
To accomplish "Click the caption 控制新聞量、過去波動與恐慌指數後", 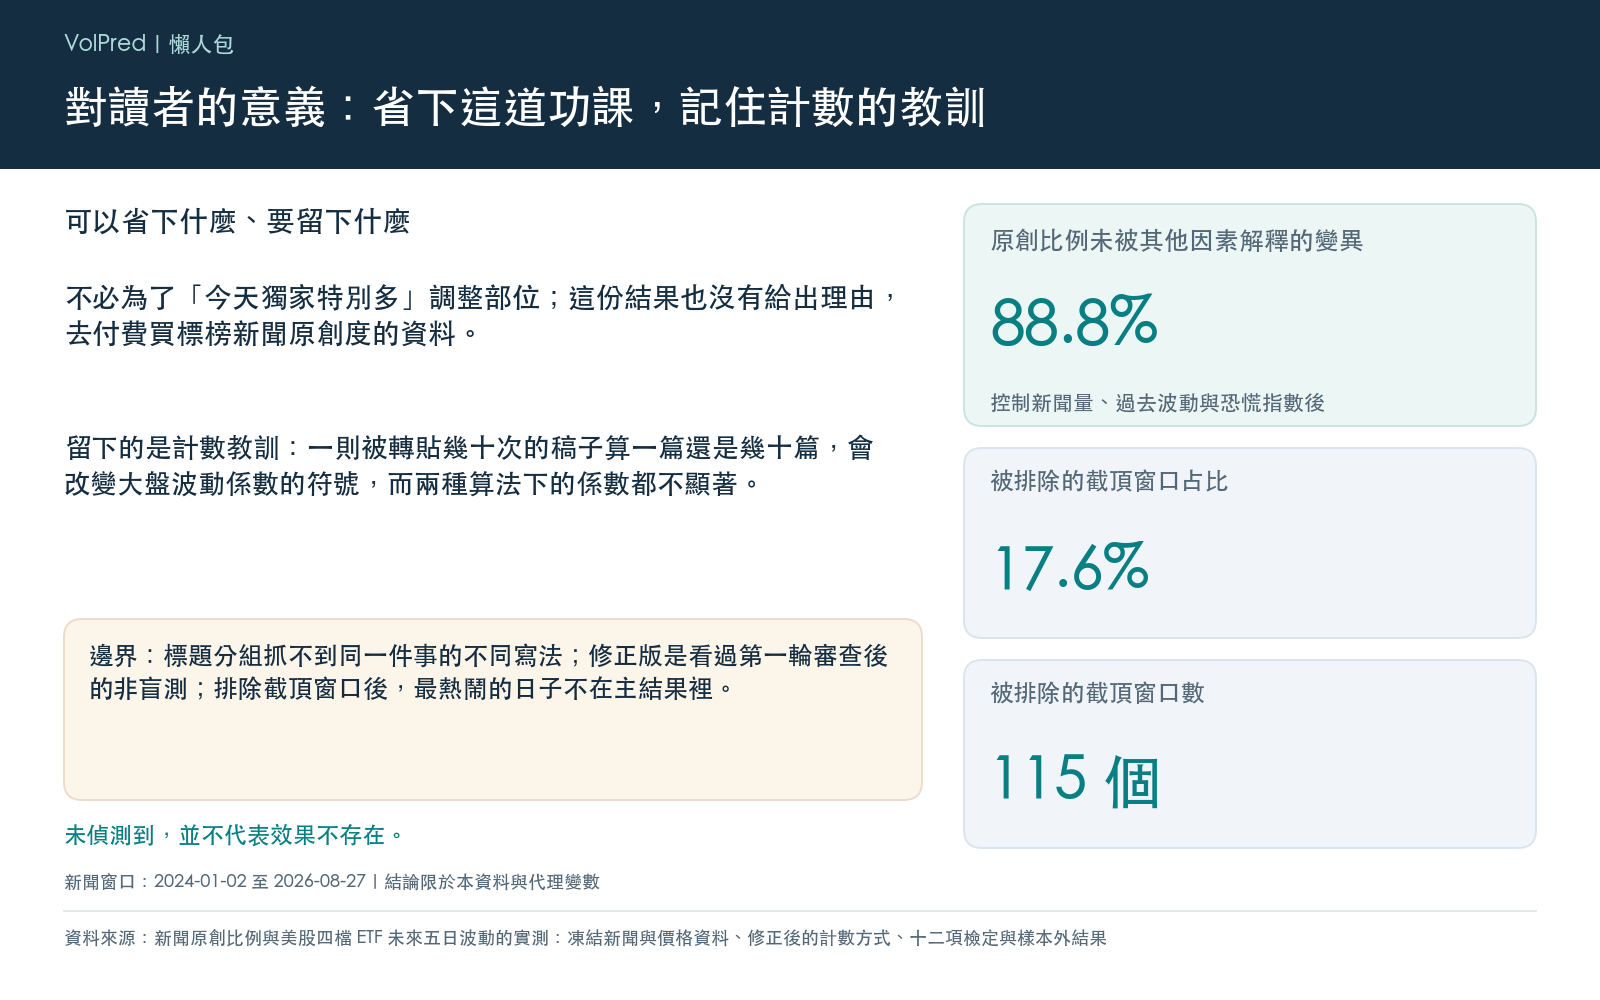I will (x=1157, y=403).
